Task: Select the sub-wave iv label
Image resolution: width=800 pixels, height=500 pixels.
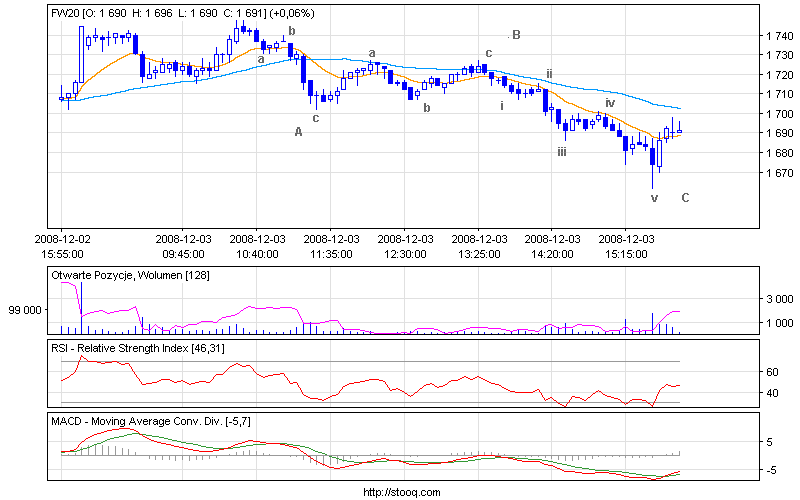Action: point(609,103)
